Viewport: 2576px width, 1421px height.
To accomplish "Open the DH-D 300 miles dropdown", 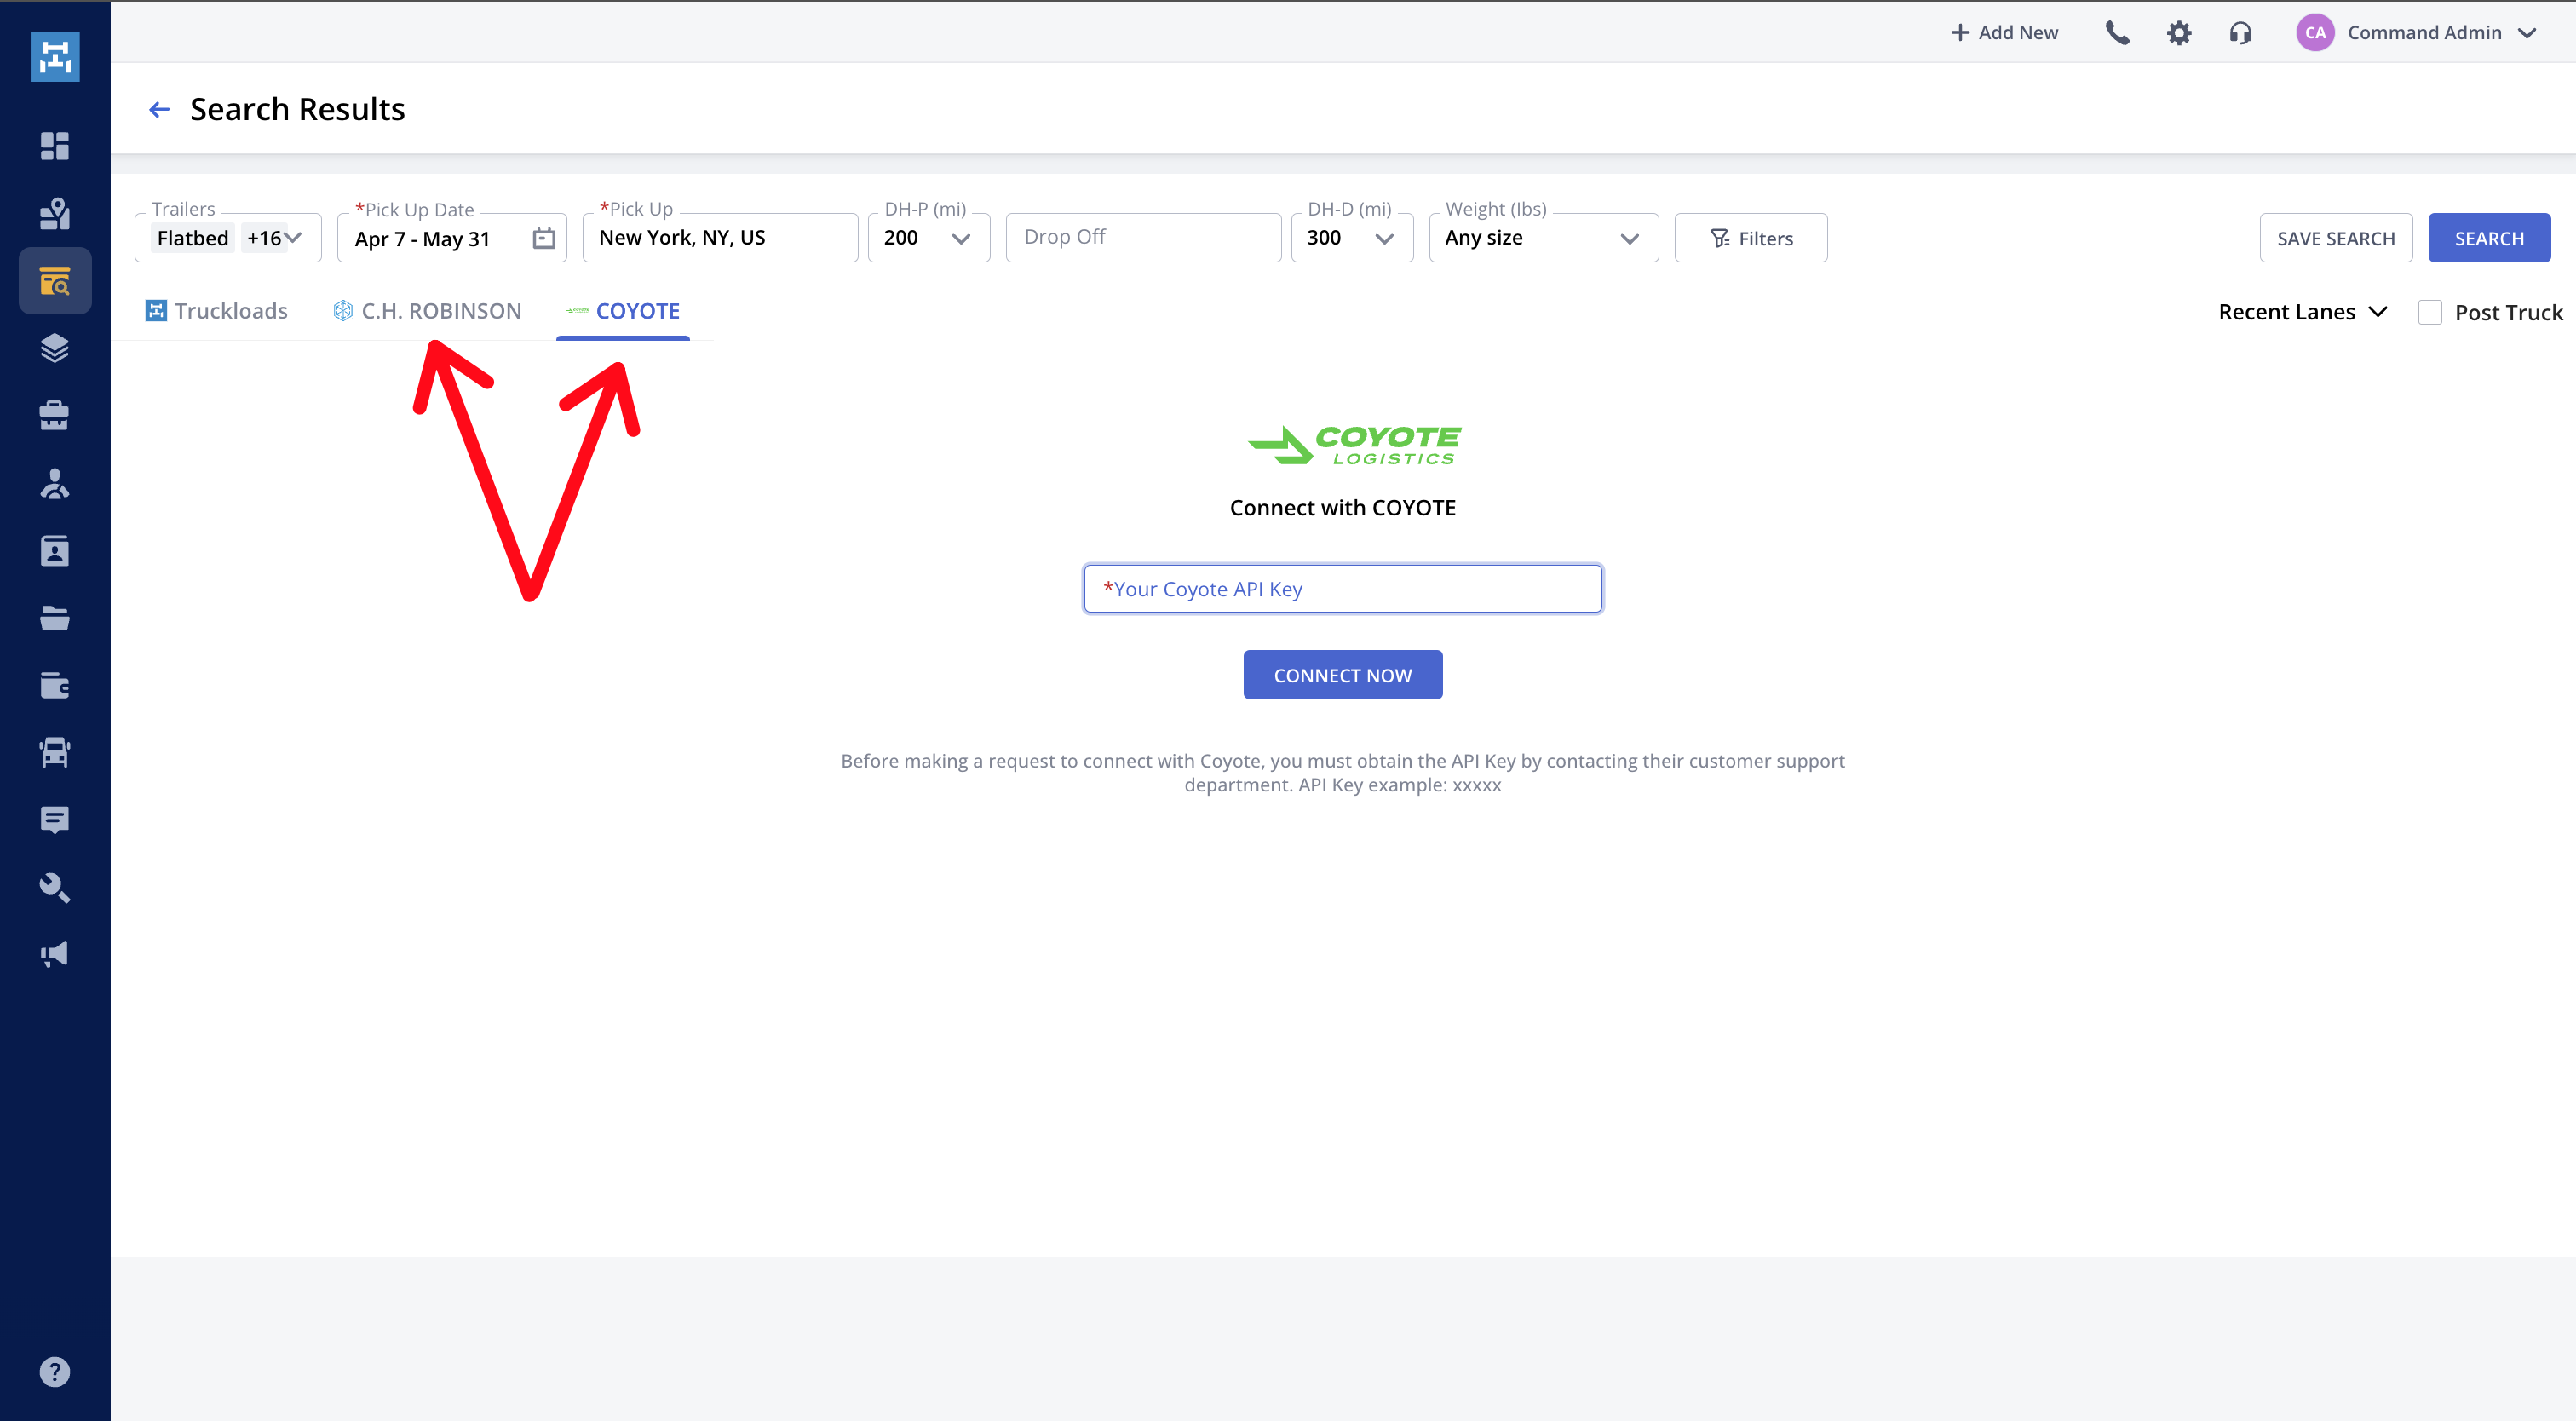I will point(1352,238).
